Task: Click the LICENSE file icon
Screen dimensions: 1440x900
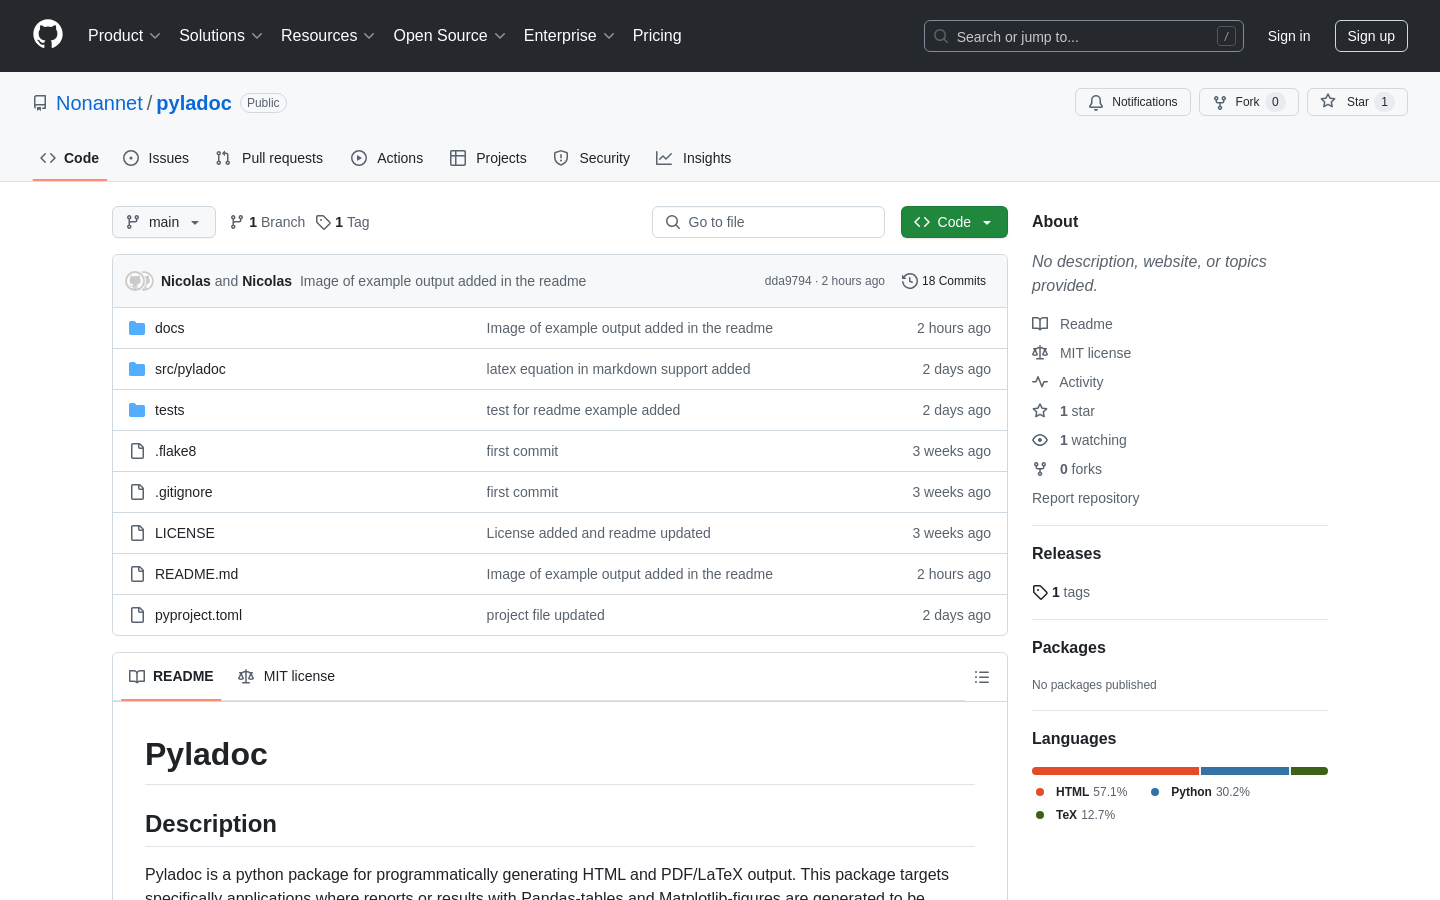Action: point(137,533)
